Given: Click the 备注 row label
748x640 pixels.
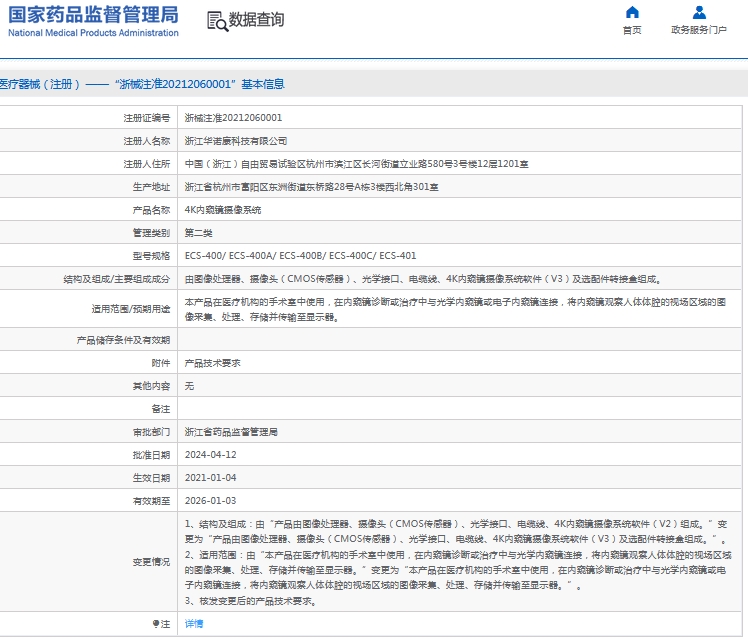Looking at the screenshot, I should pyautogui.click(x=161, y=409).
